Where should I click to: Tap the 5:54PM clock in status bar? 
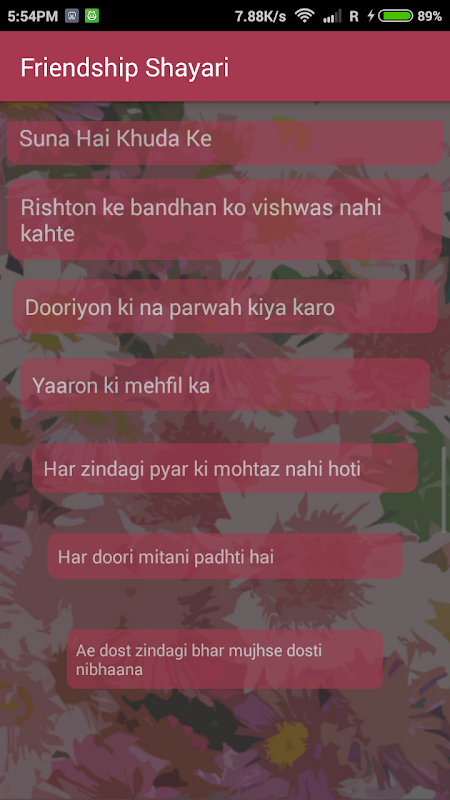click(x=33, y=16)
